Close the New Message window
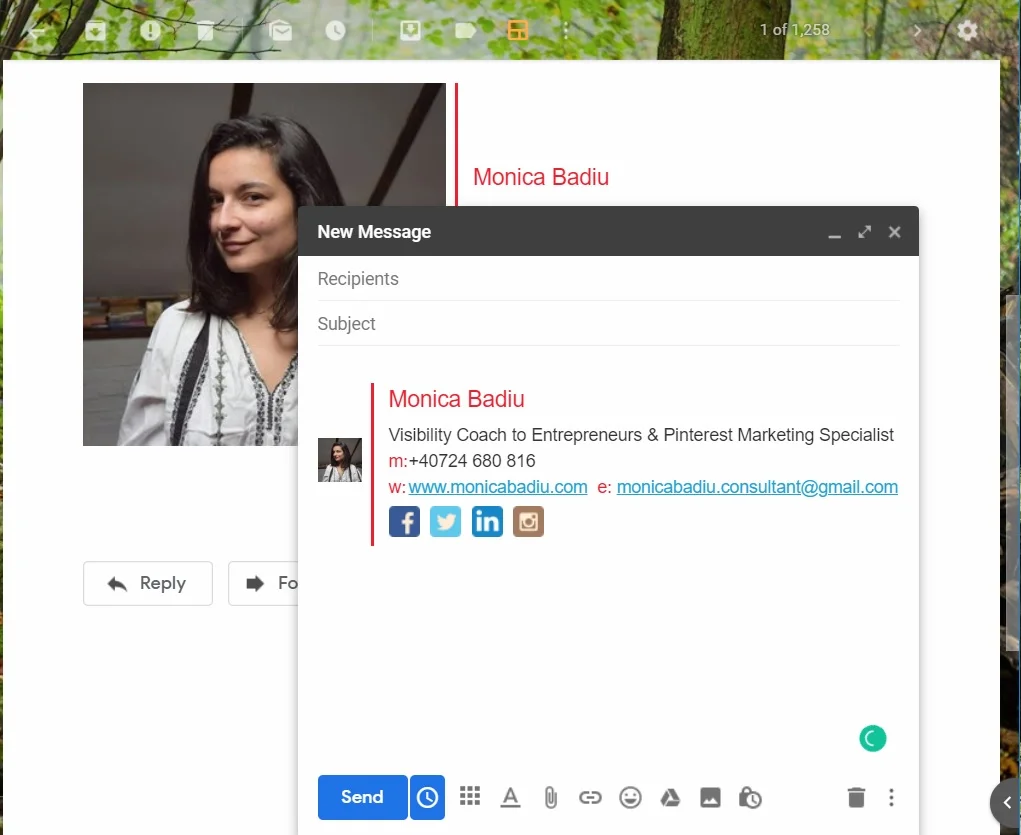 (895, 232)
